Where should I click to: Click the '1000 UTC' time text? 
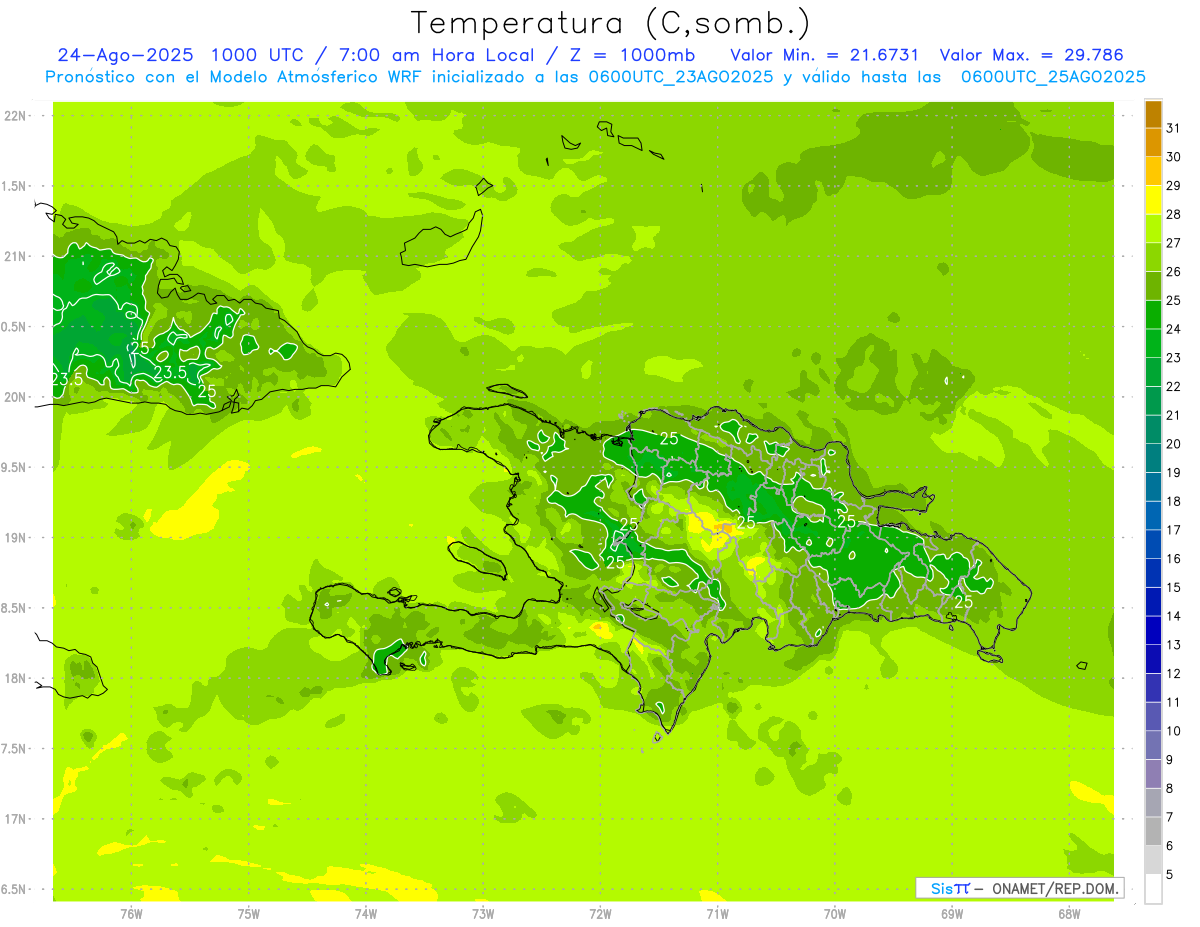click(257, 55)
